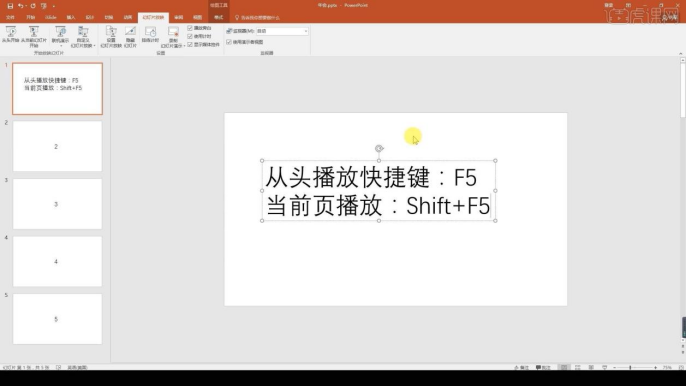Click the text line '当前页播放：Shift+F5'
Image resolution: width=686 pixels, height=386 pixels.
click(x=378, y=205)
